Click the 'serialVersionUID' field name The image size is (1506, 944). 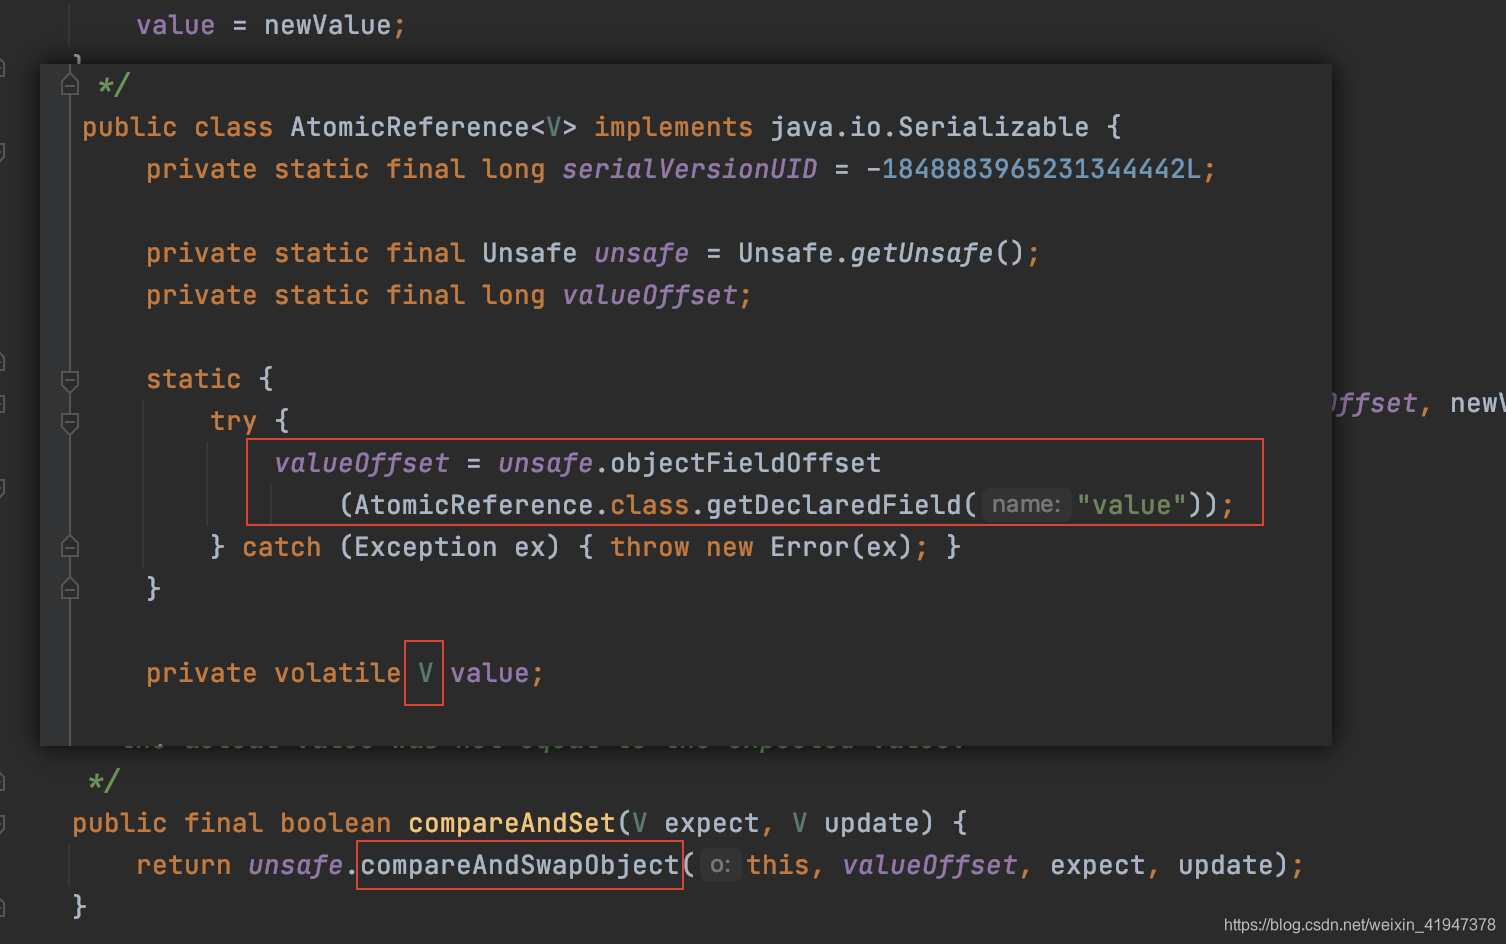[x=689, y=169]
